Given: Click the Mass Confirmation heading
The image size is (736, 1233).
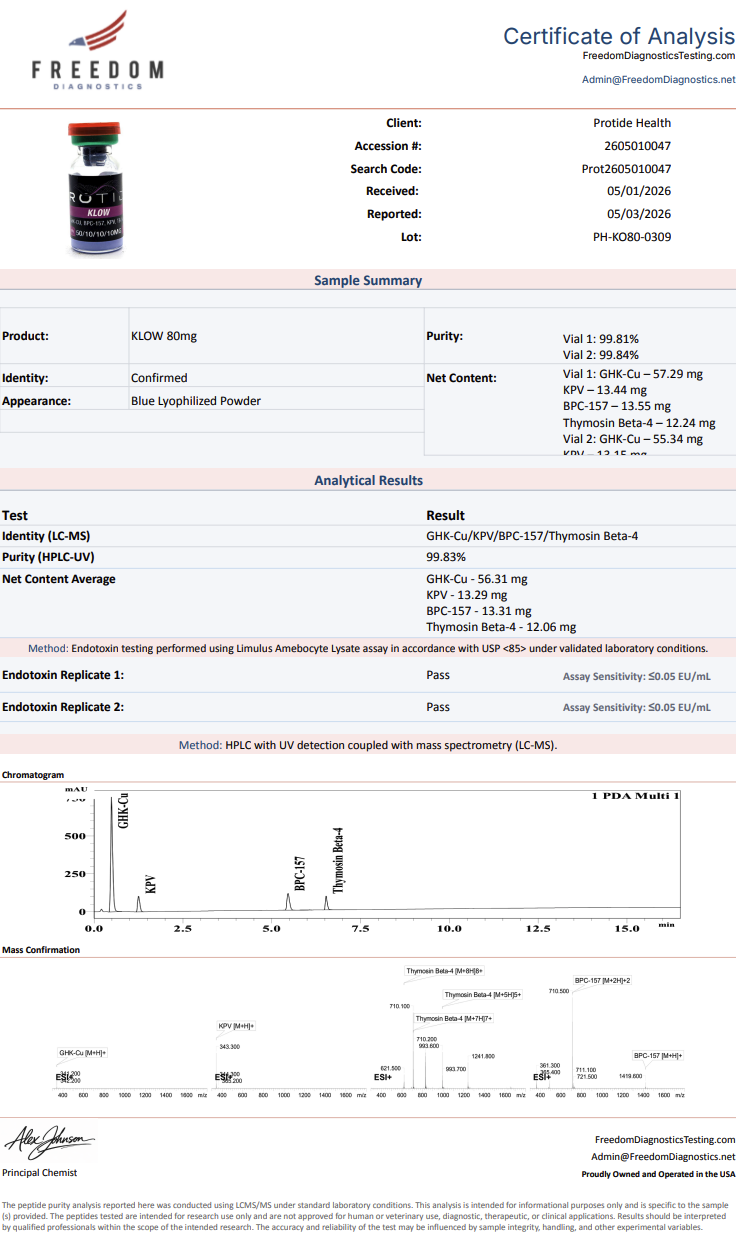Looking at the screenshot, I should click(x=41, y=950).
